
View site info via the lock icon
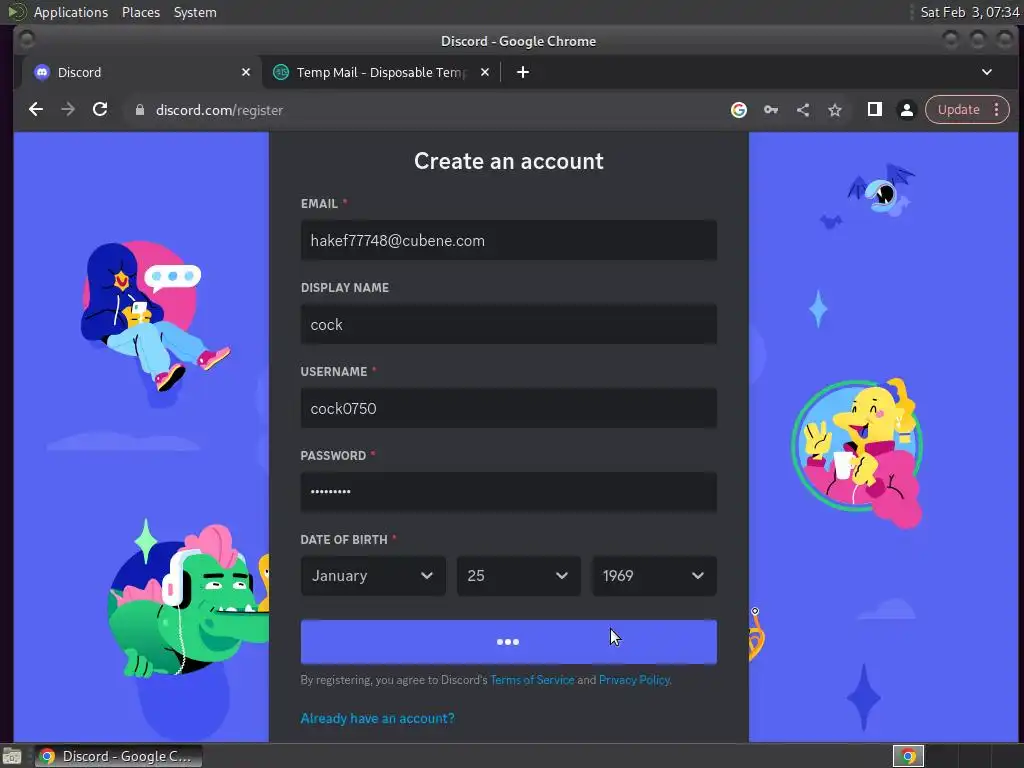point(139,110)
